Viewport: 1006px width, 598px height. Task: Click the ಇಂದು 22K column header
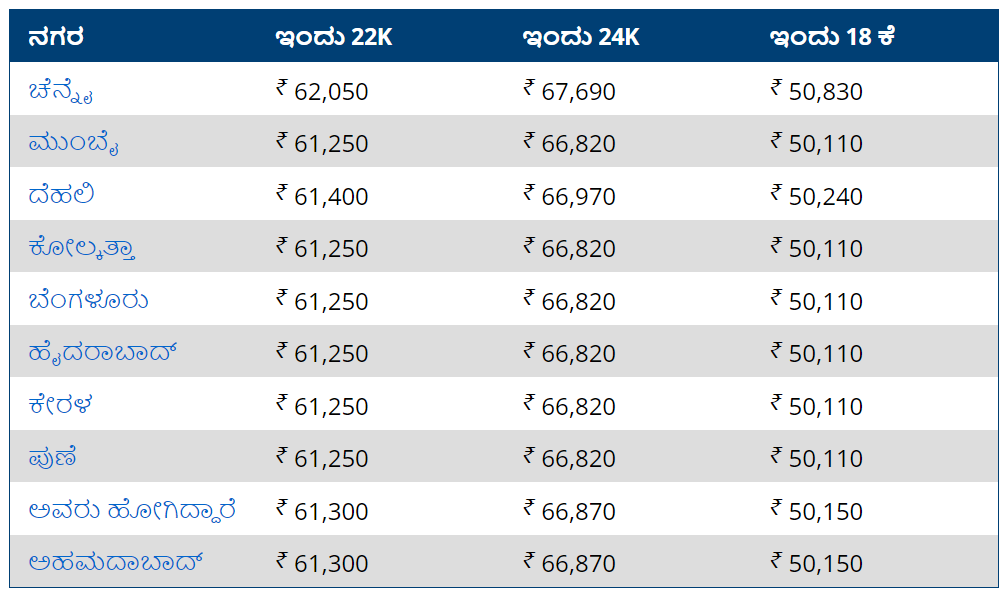[x=334, y=37]
